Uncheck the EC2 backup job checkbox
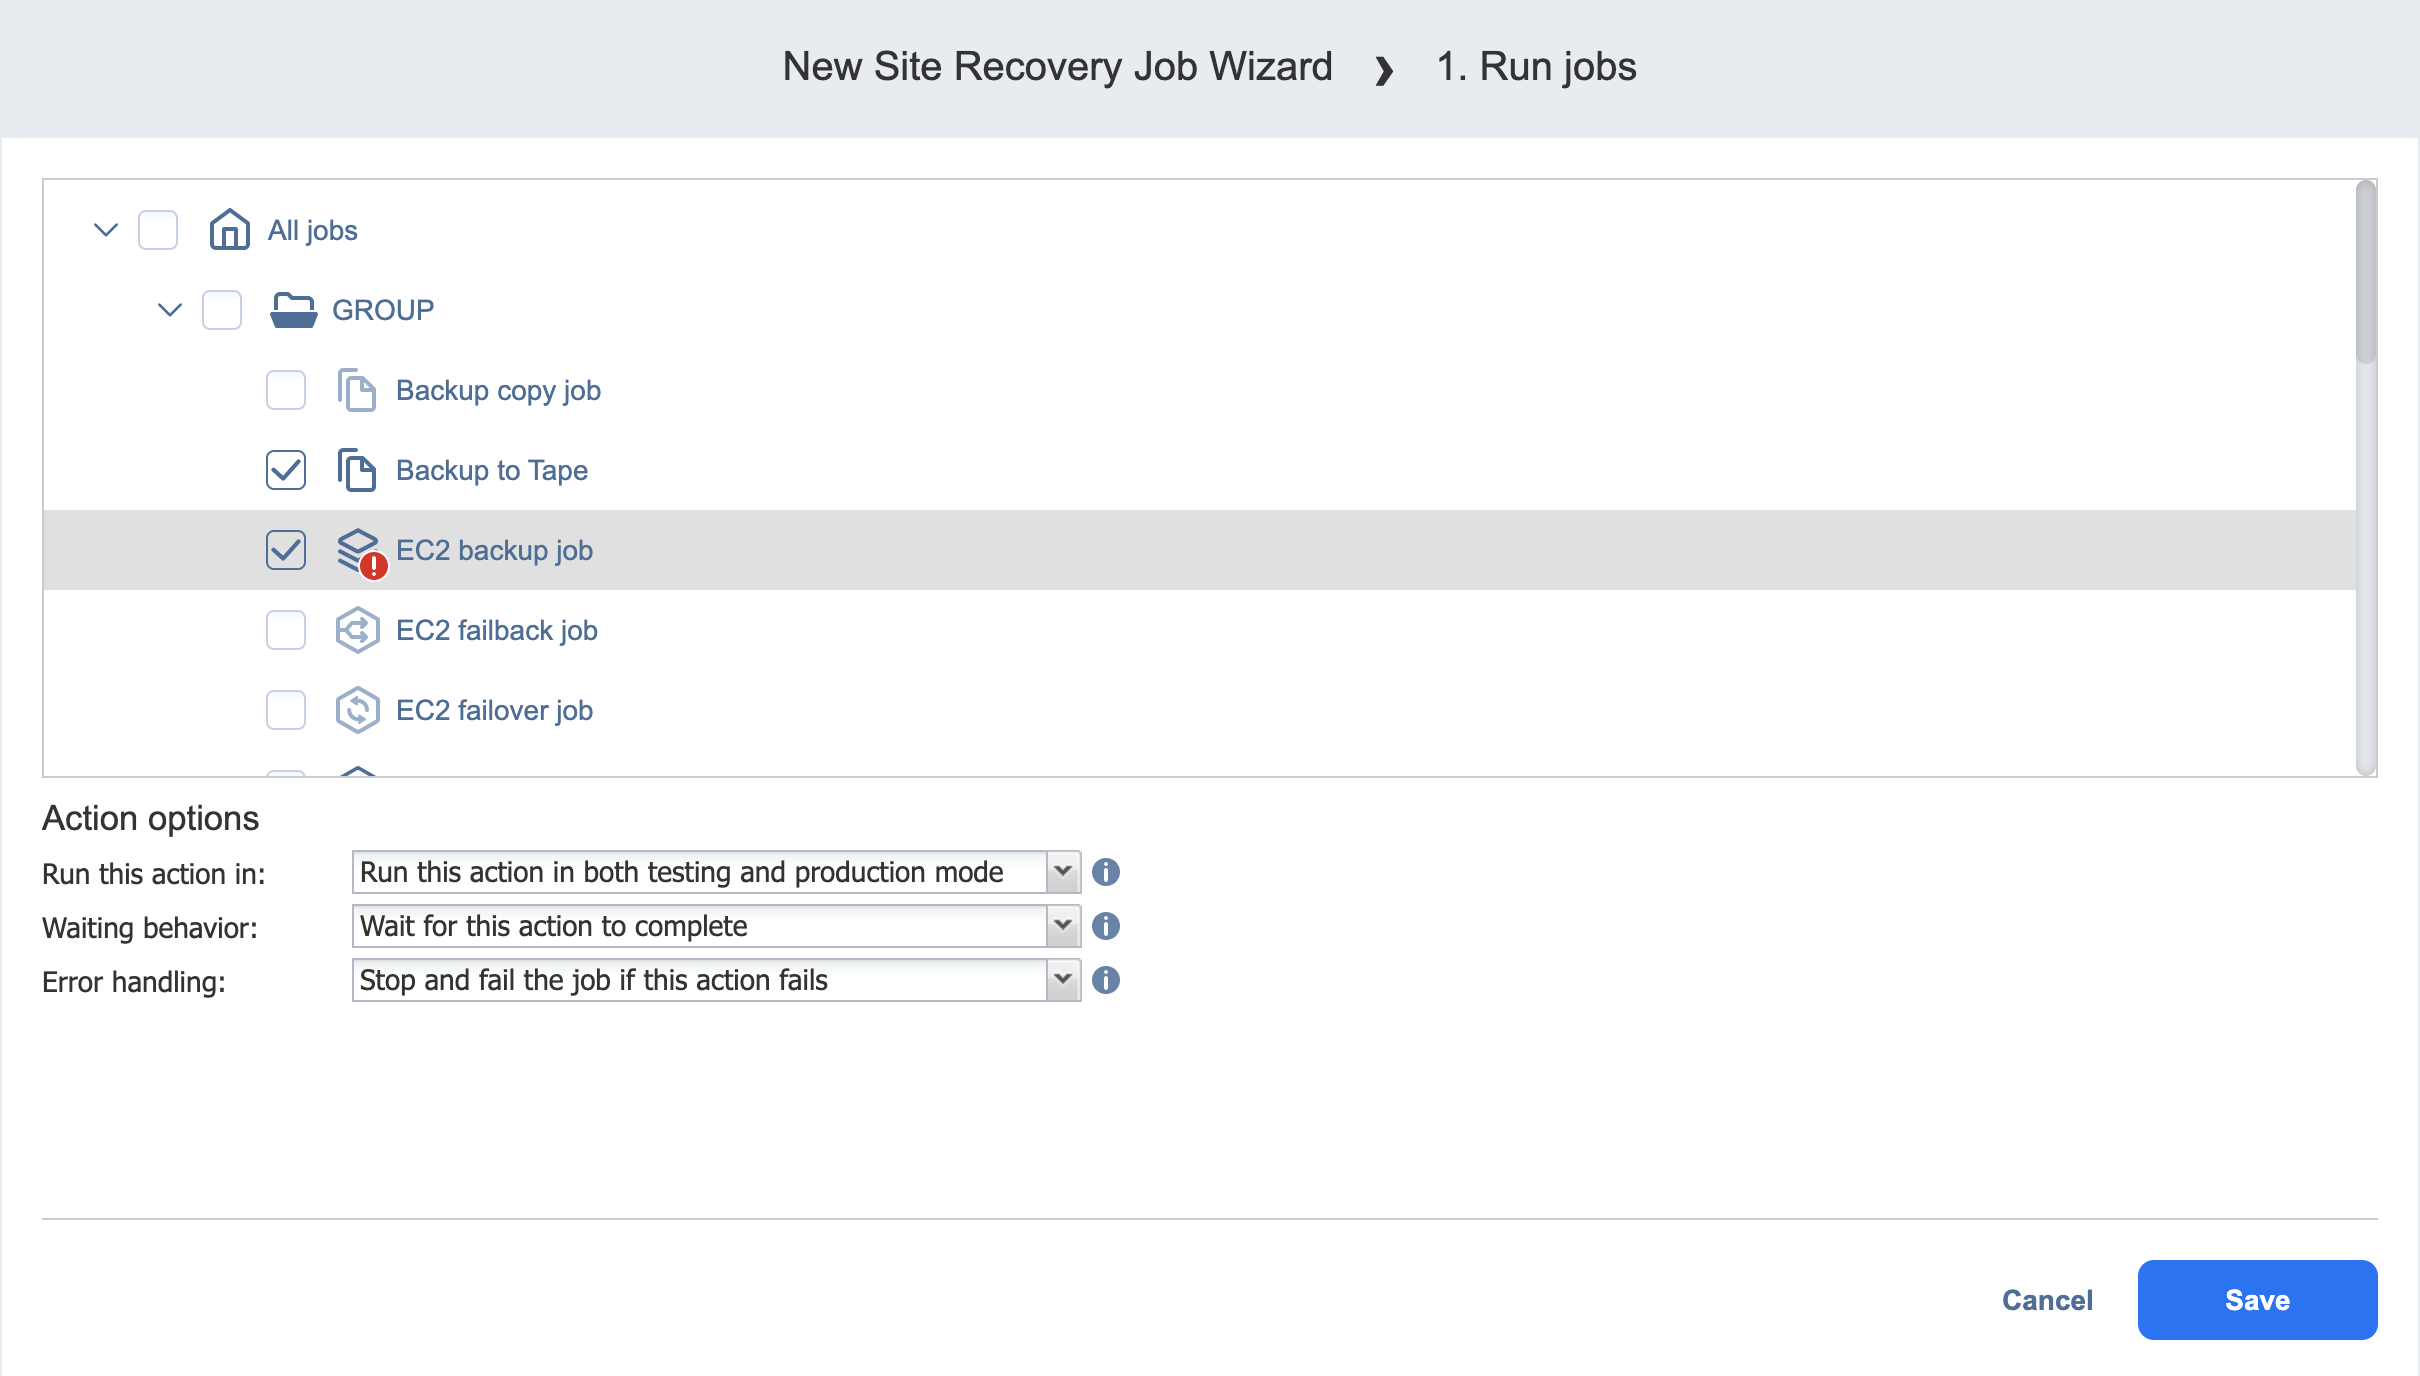 pos(286,550)
